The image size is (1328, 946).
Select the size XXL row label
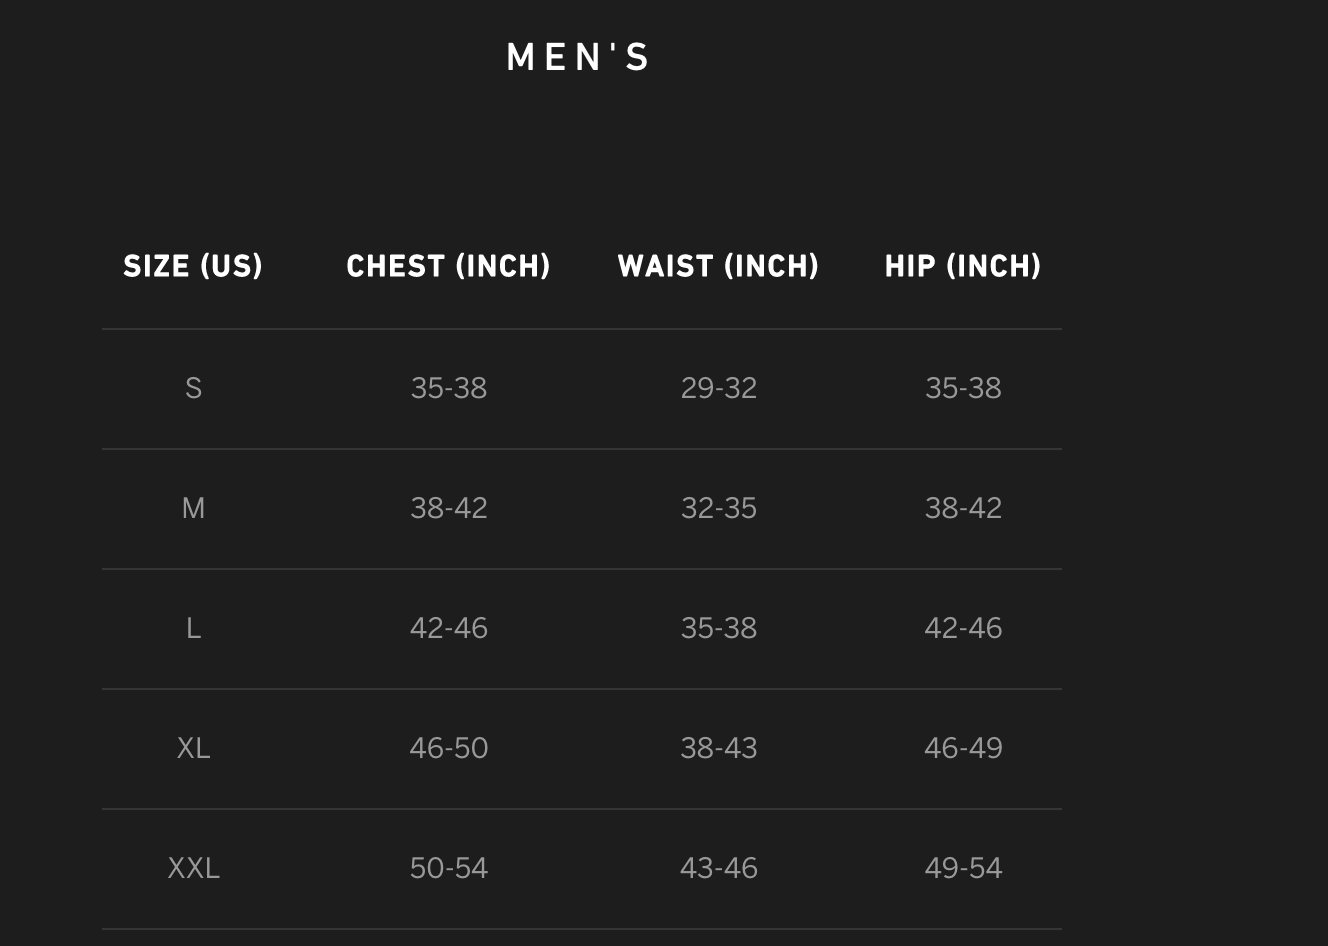point(193,868)
